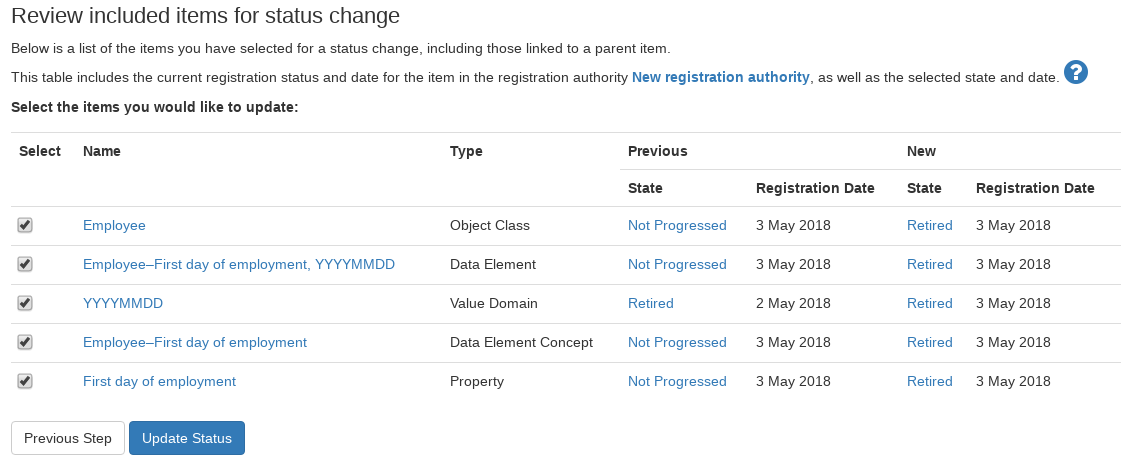
Task: Click new Retired state in Employee row
Action: pyautogui.click(x=929, y=225)
